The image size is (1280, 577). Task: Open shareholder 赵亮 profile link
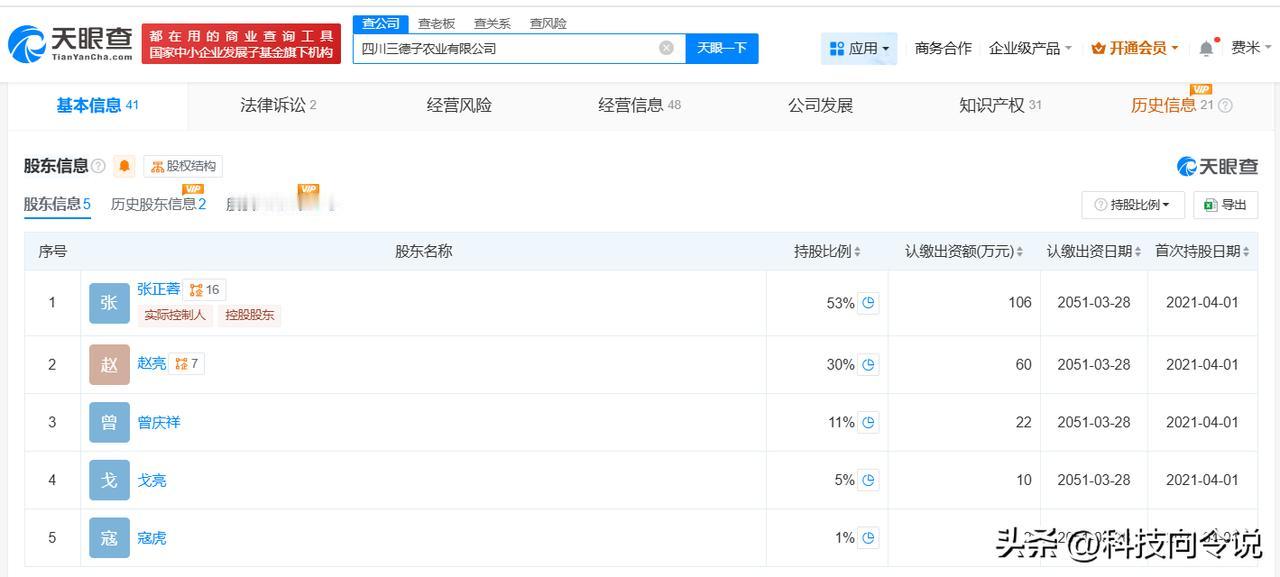(152, 363)
